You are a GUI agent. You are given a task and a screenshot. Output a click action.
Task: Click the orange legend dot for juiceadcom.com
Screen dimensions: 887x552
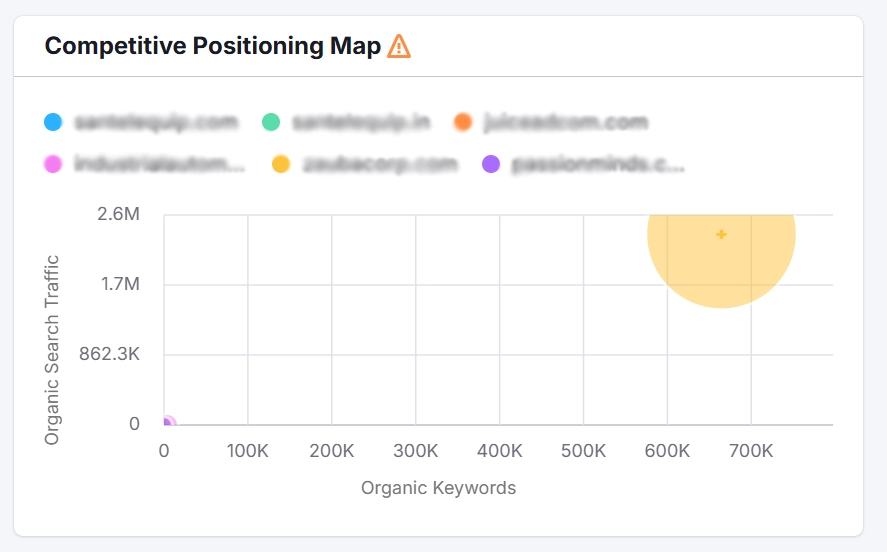click(x=462, y=122)
